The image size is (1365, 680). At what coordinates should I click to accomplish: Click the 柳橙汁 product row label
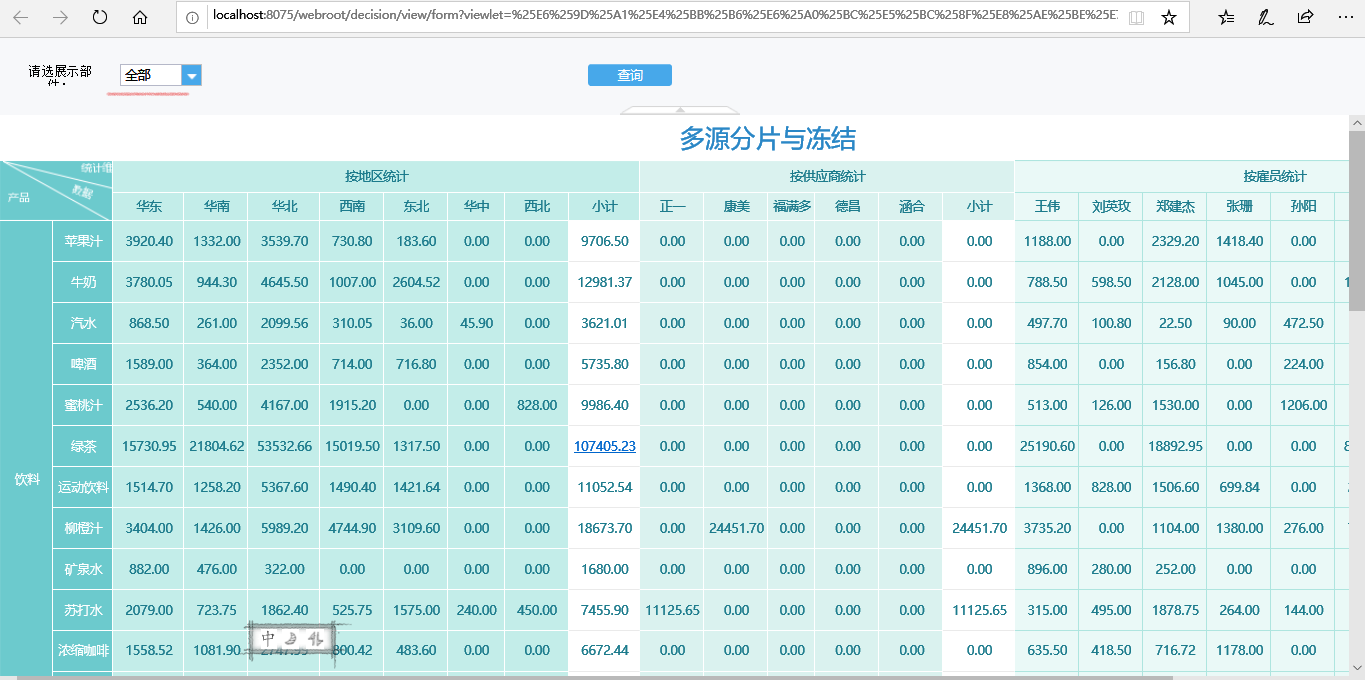point(83,528)
